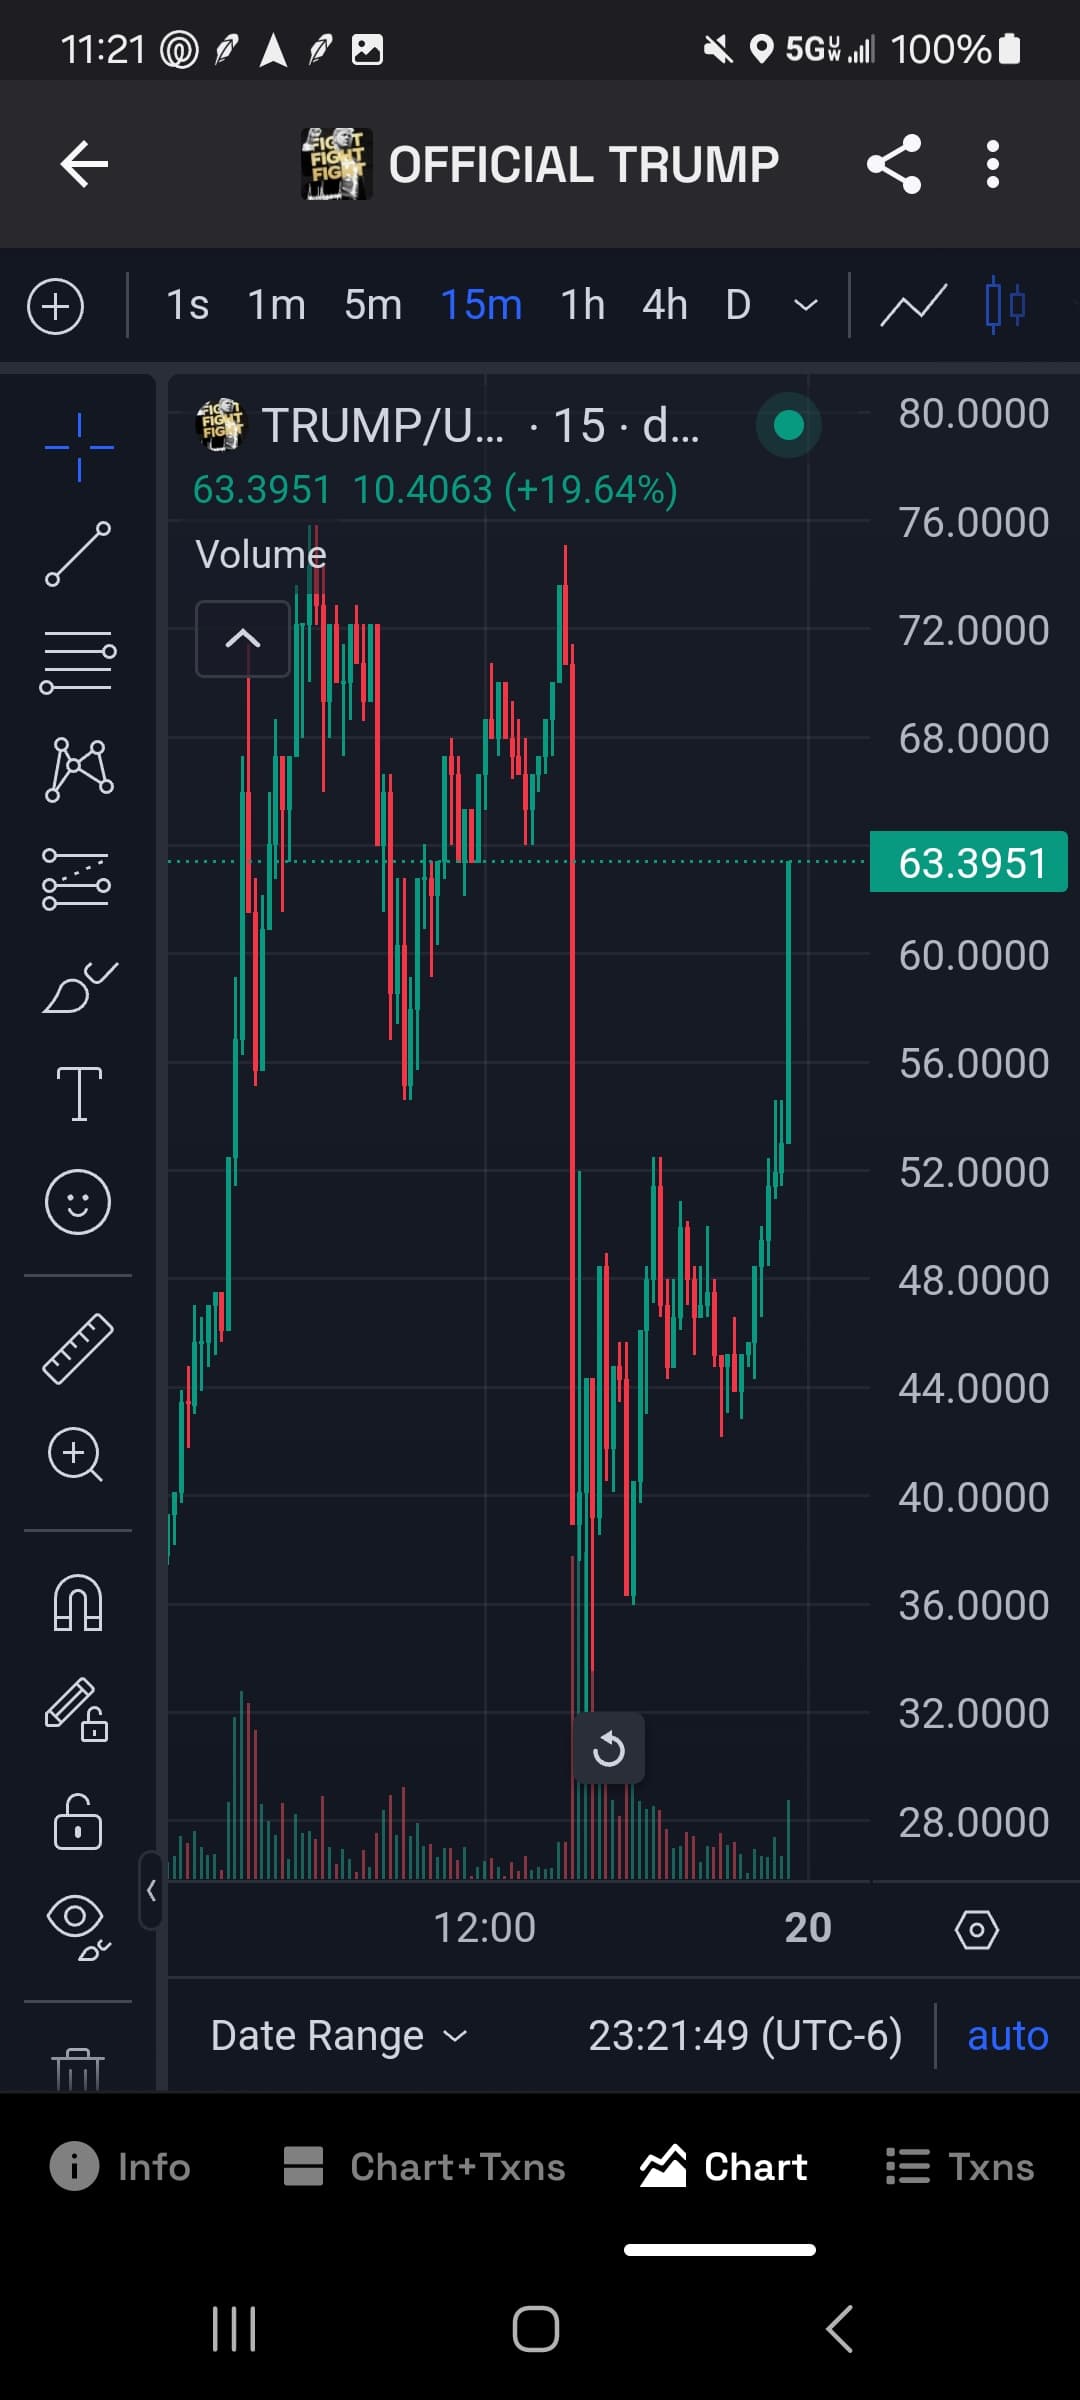The image size is (1080, 2400).
Task: Select the 15m timeframe
Action: [481, 305]
